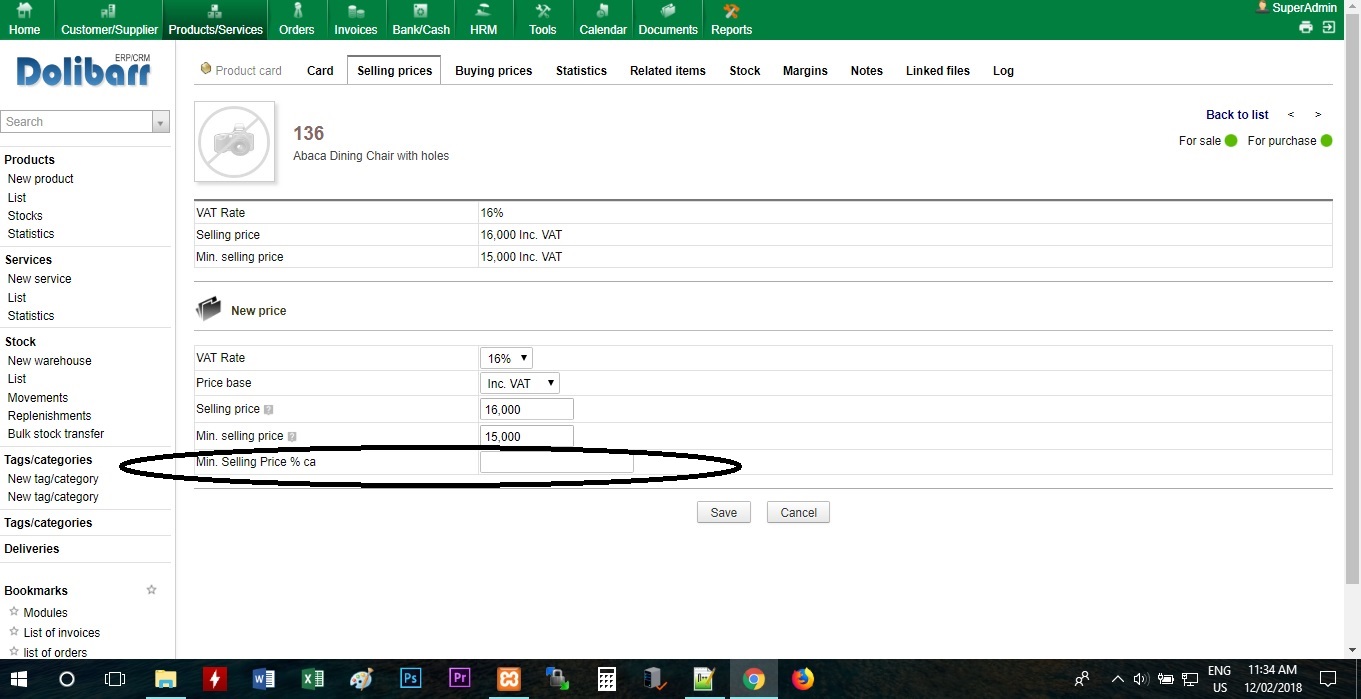This screenshot has height=699, width=1361.
Task: Open Firefox from the taskbar
Action: coord(802,679)
